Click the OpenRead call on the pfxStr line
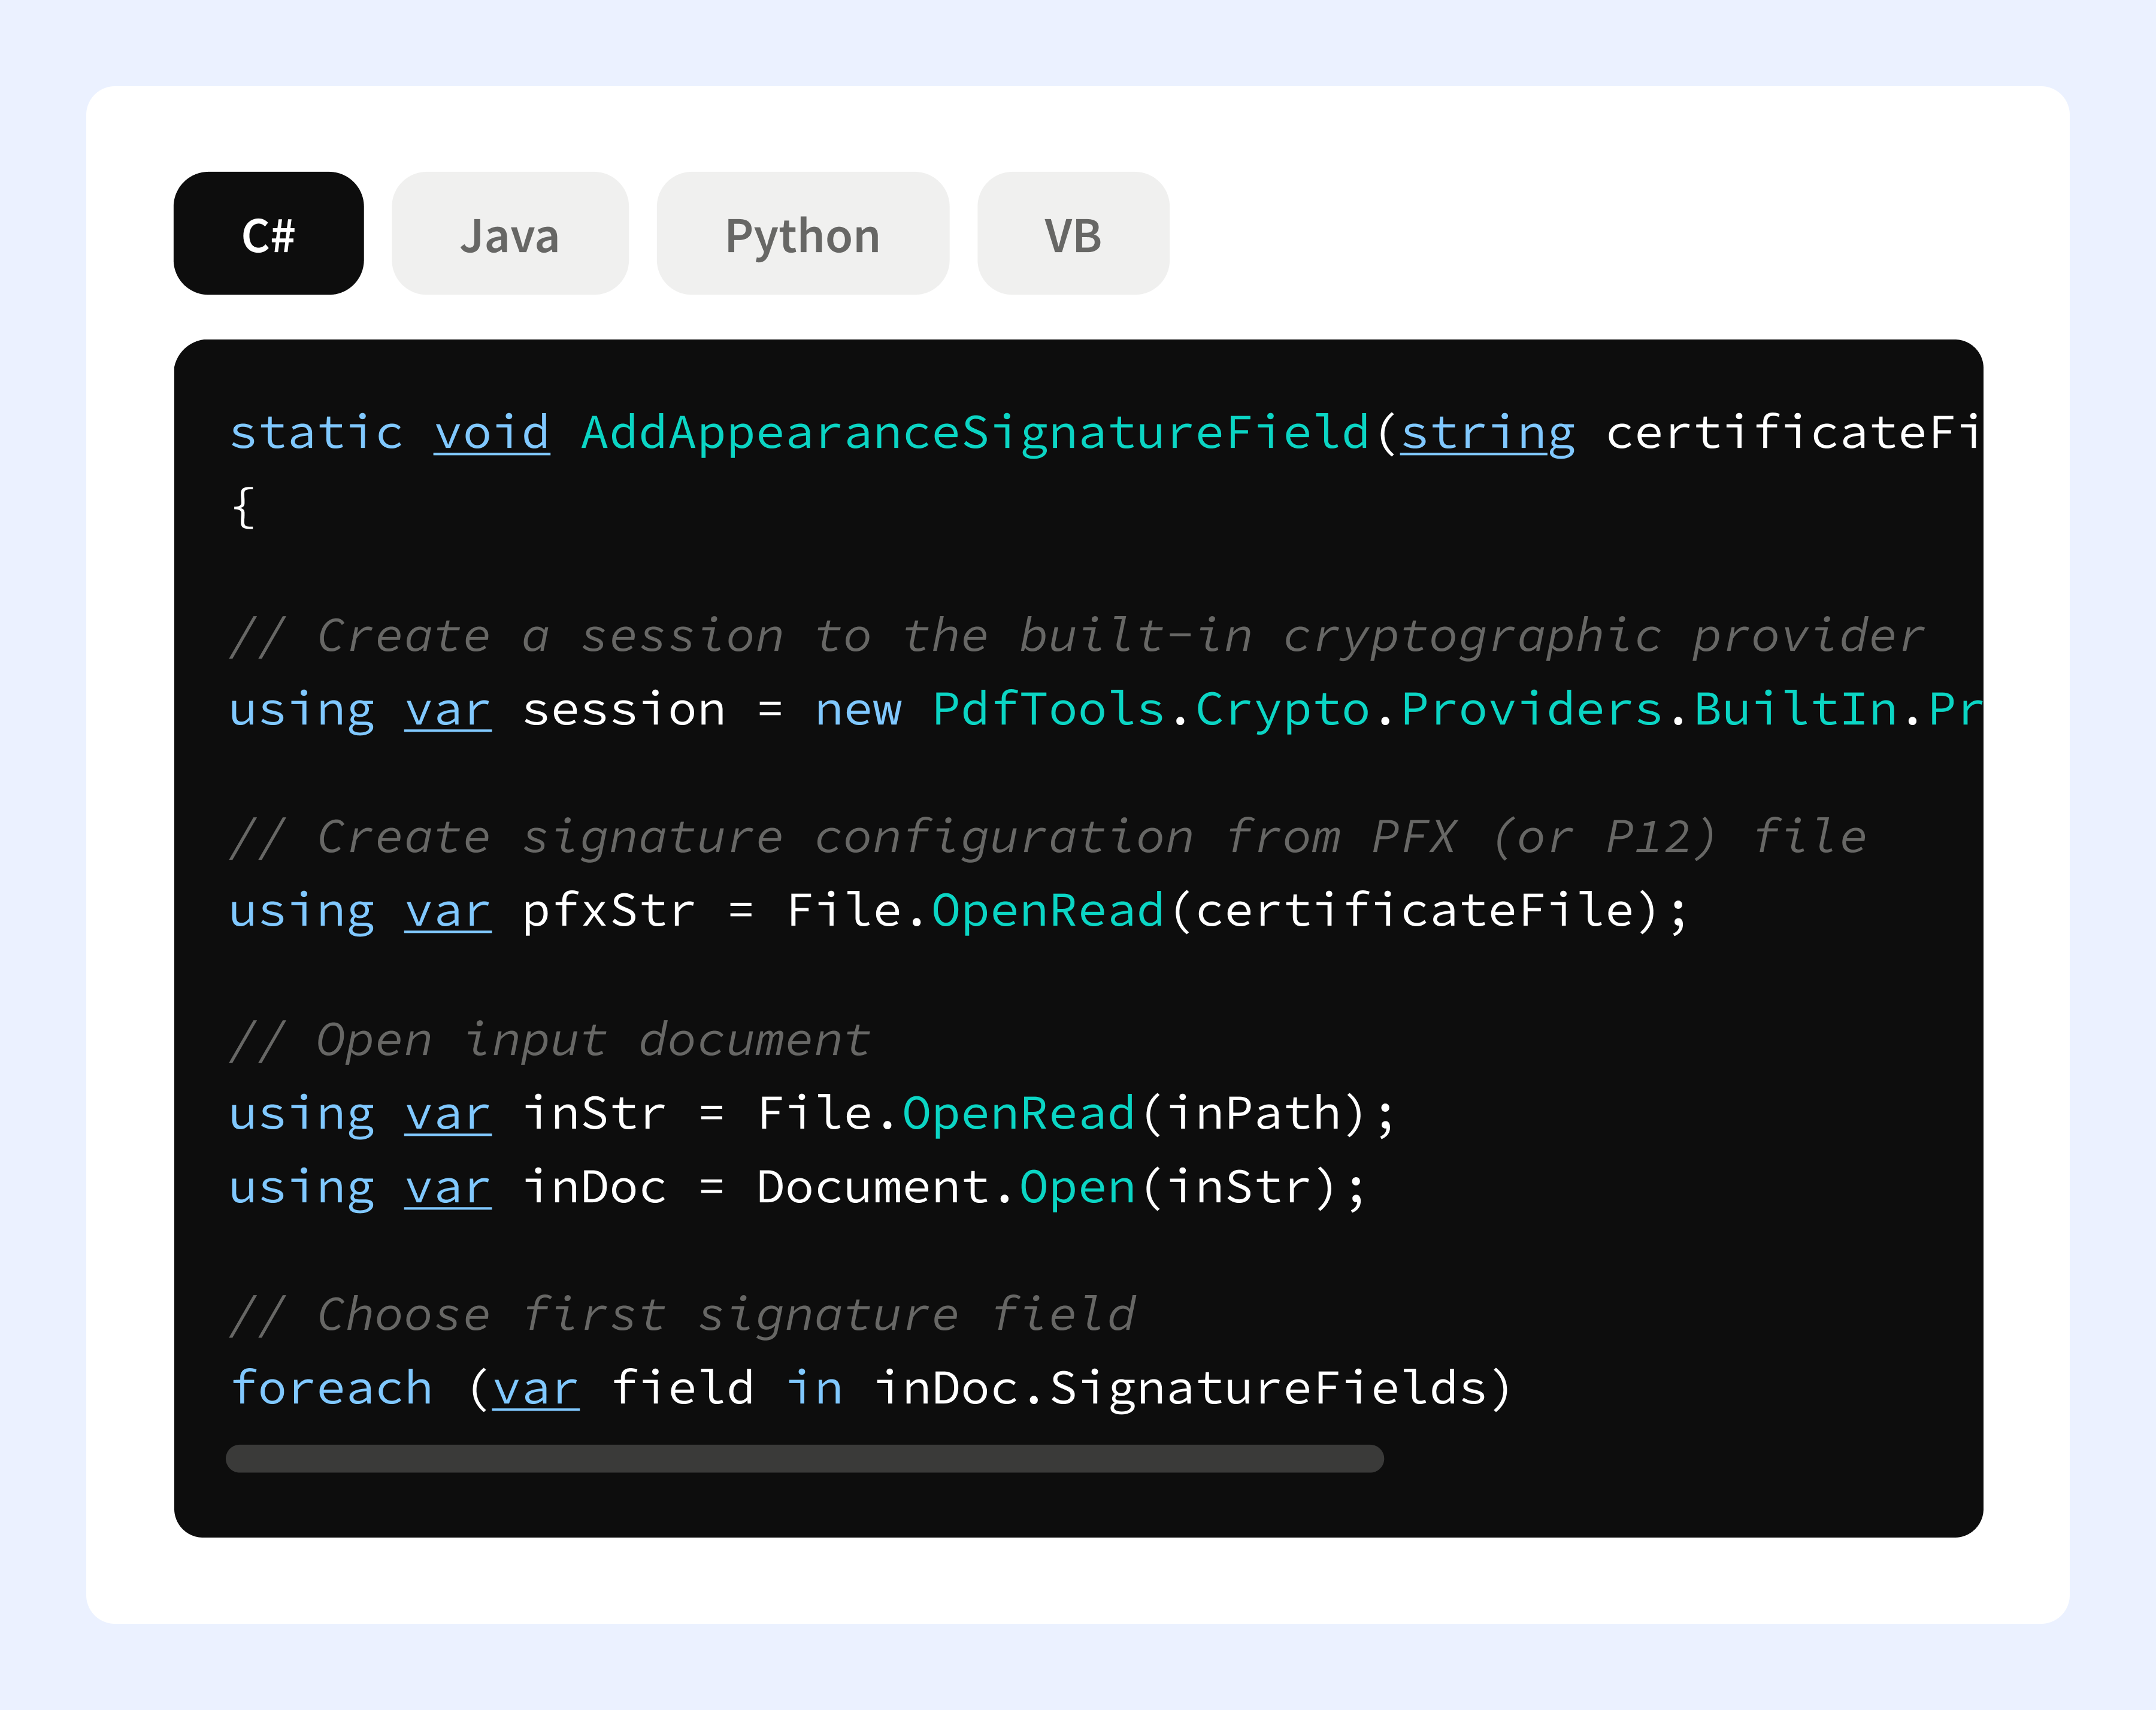The width and height of the screenshot is (2156, 1710). pyautogui.click(x=1047, y=911)
